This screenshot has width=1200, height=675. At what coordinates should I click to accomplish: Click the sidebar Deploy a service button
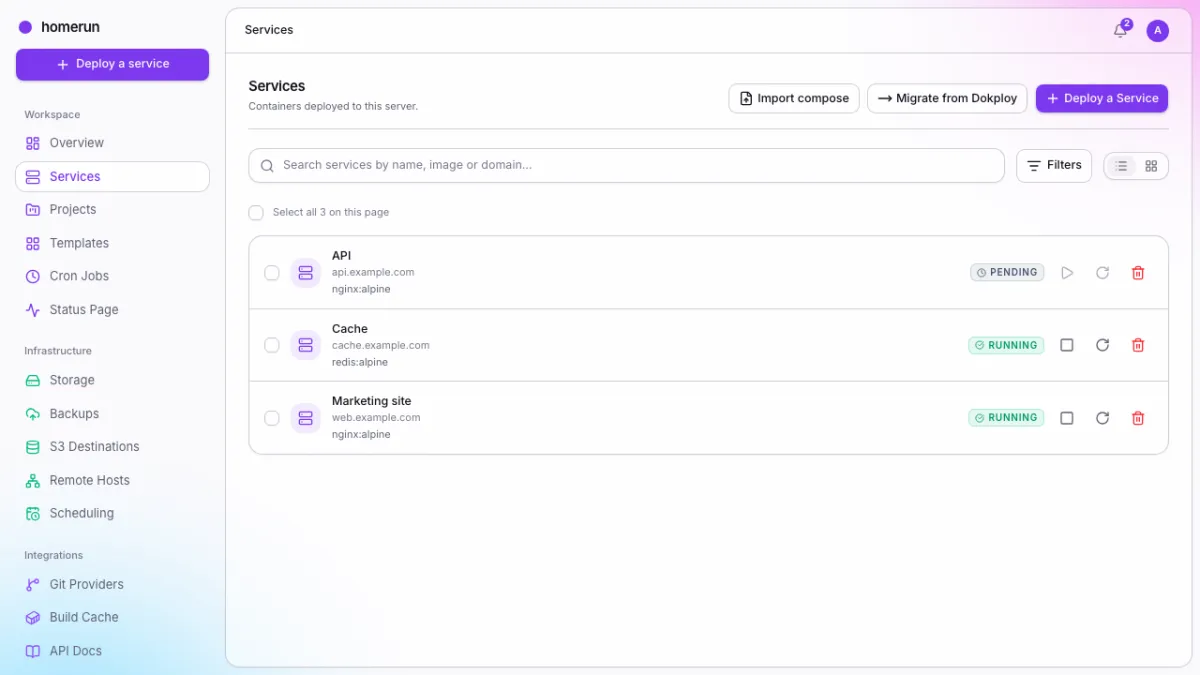pyautogui.click(x=112, y=64)
